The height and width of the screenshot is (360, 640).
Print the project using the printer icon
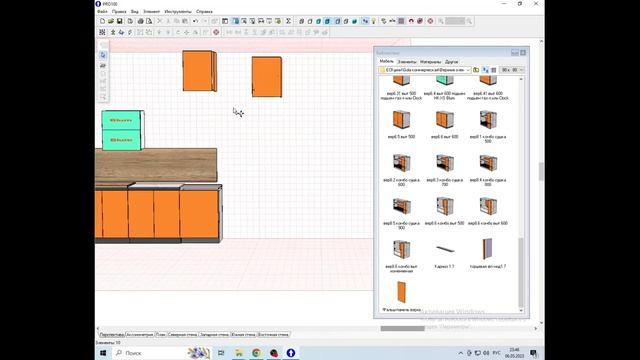tap(140, 21)
